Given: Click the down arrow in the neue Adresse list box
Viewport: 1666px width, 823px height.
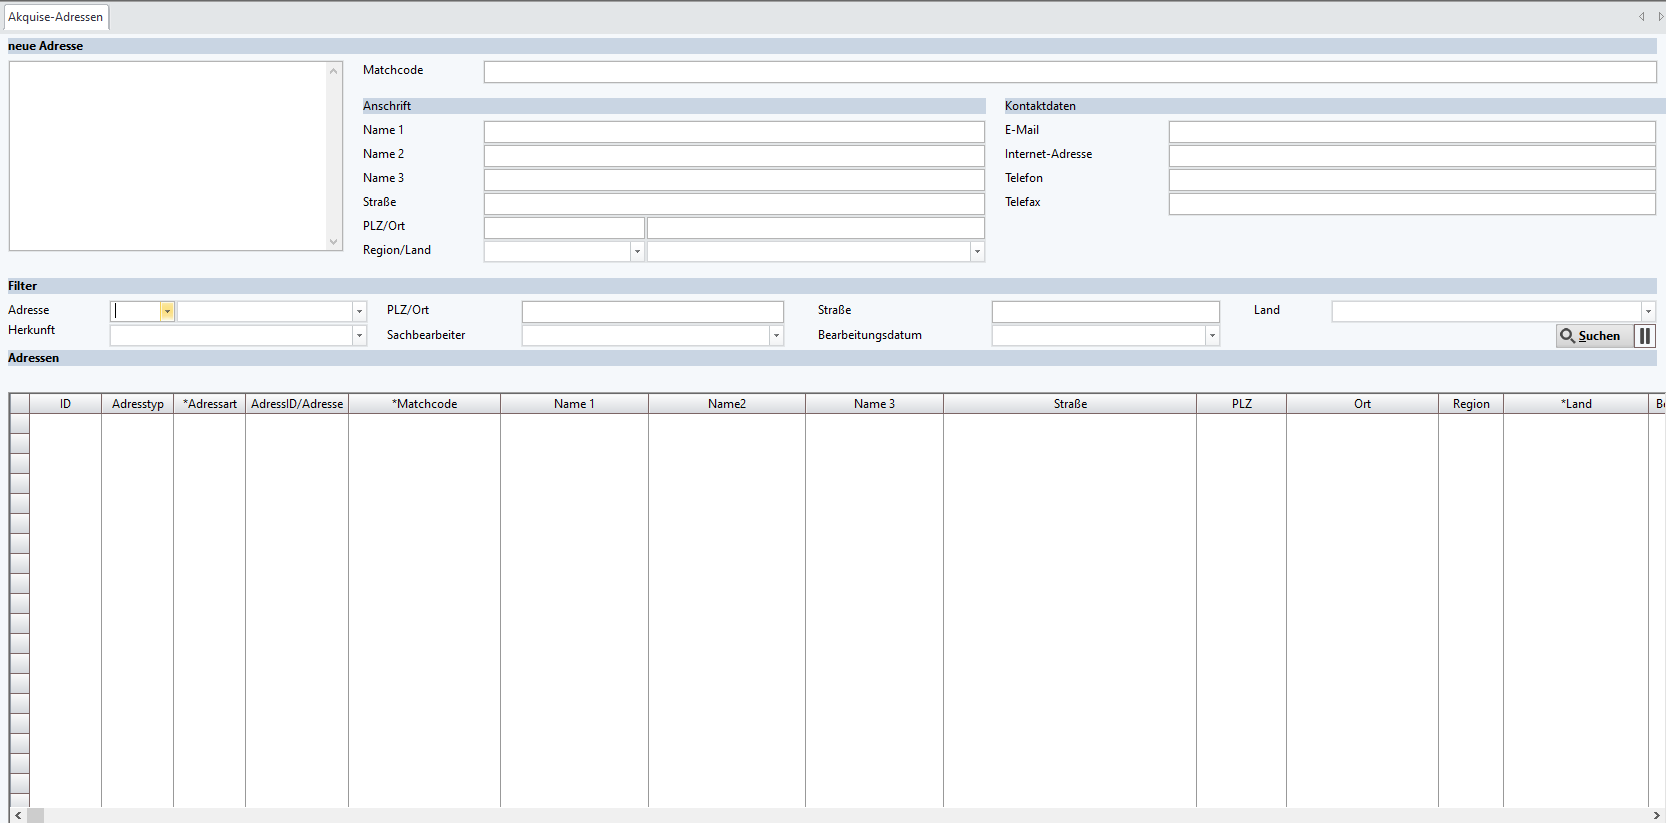Looking at the screenshot, I should coord(334,242).
